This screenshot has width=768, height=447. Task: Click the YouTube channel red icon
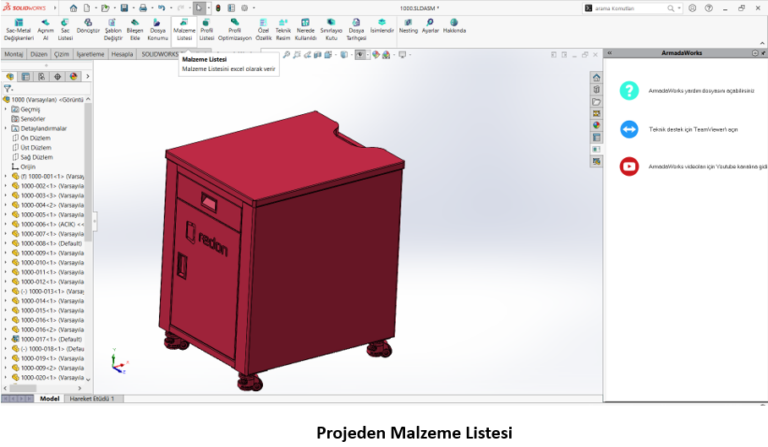pos(629,166)
